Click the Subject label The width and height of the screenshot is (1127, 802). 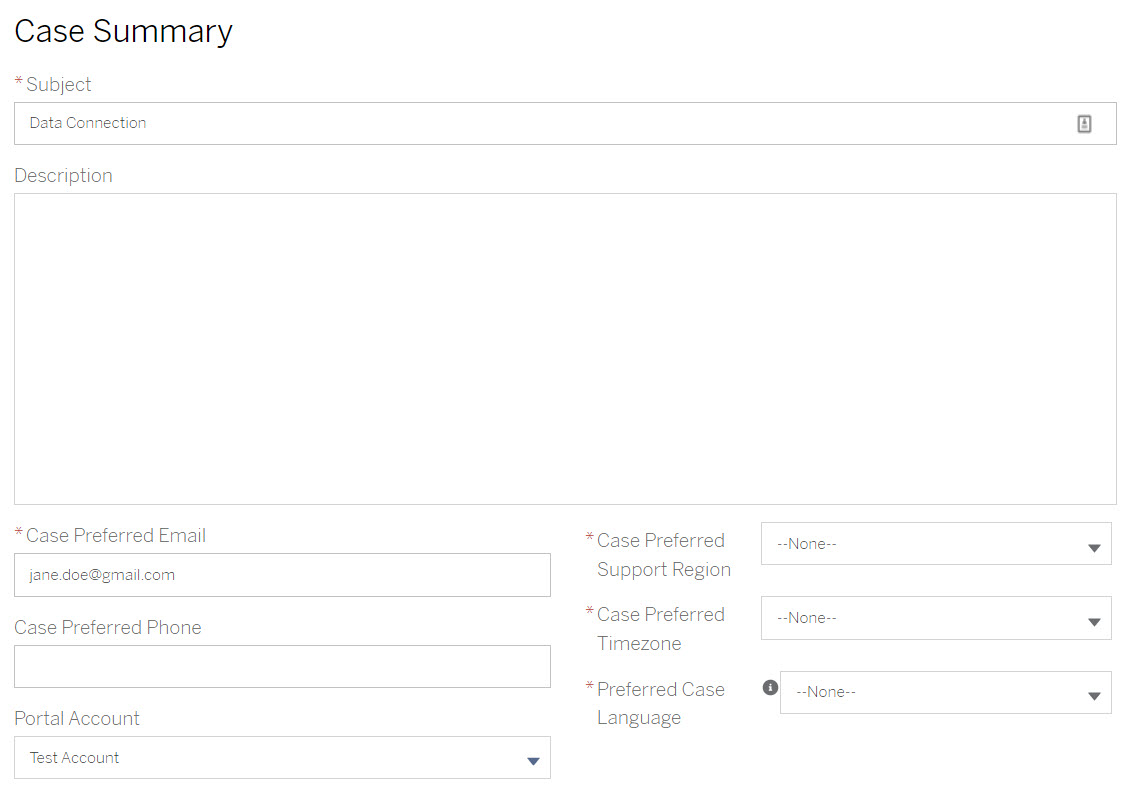pos(58,85)
